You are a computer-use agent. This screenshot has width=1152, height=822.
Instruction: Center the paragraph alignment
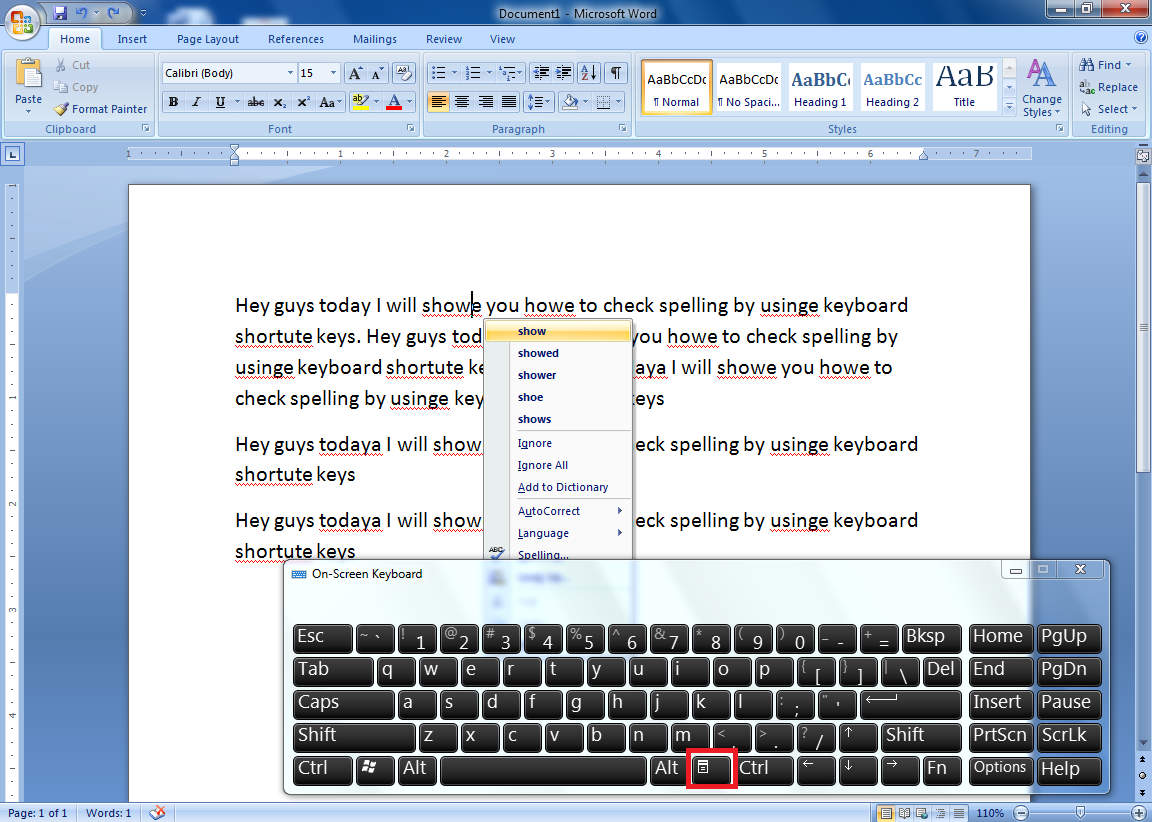pos(461,102)
